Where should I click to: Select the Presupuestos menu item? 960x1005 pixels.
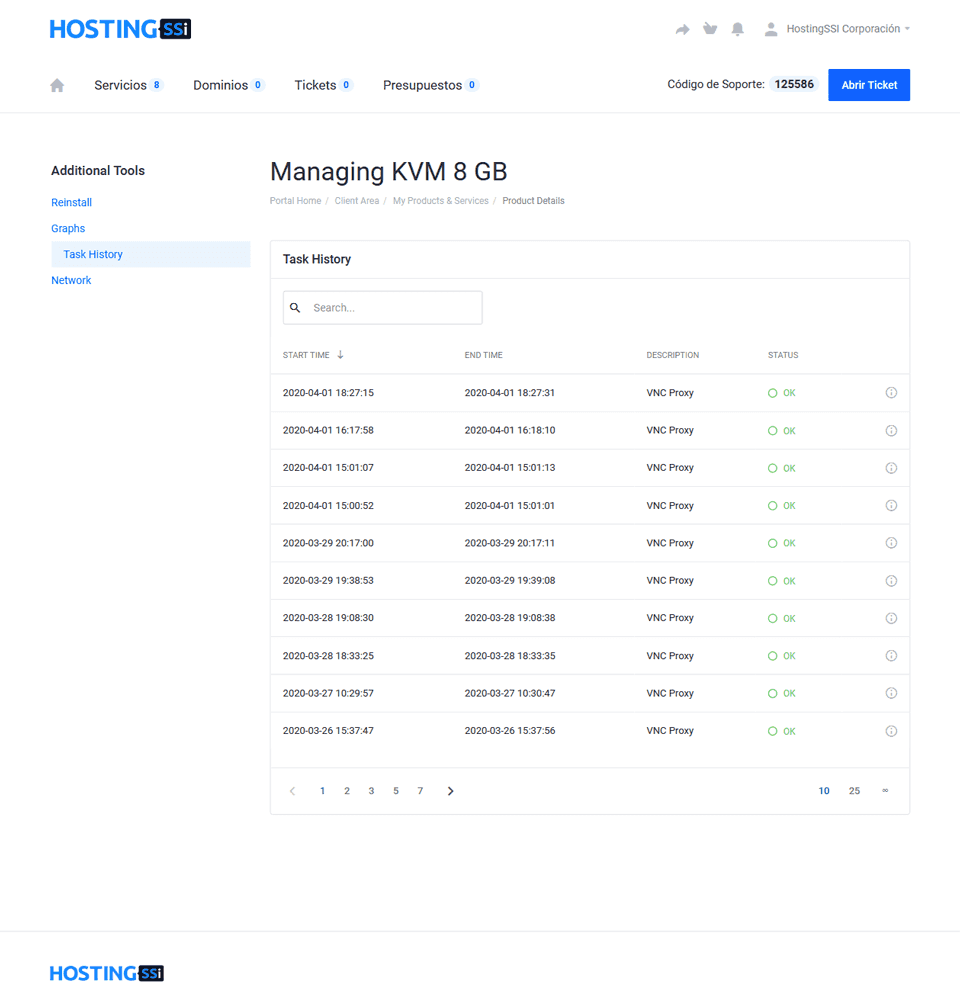point(422,85)
